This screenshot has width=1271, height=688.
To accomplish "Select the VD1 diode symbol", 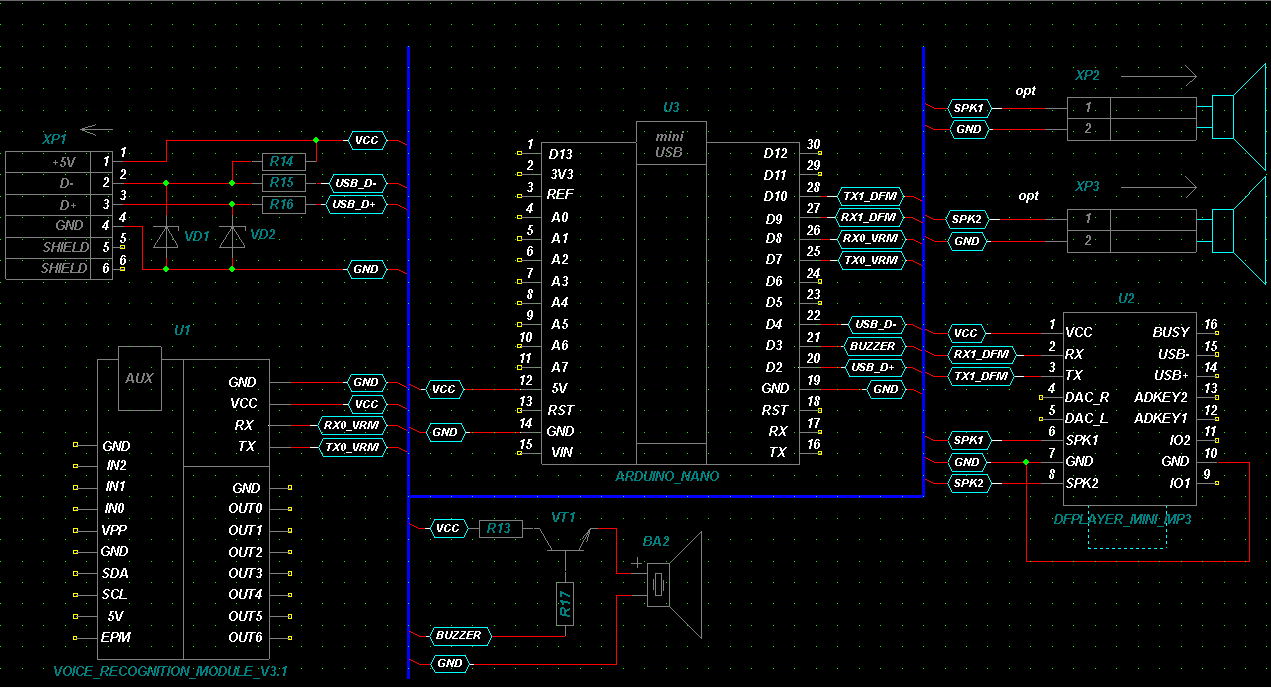I will pyautogui.click(x=166, y=237).
